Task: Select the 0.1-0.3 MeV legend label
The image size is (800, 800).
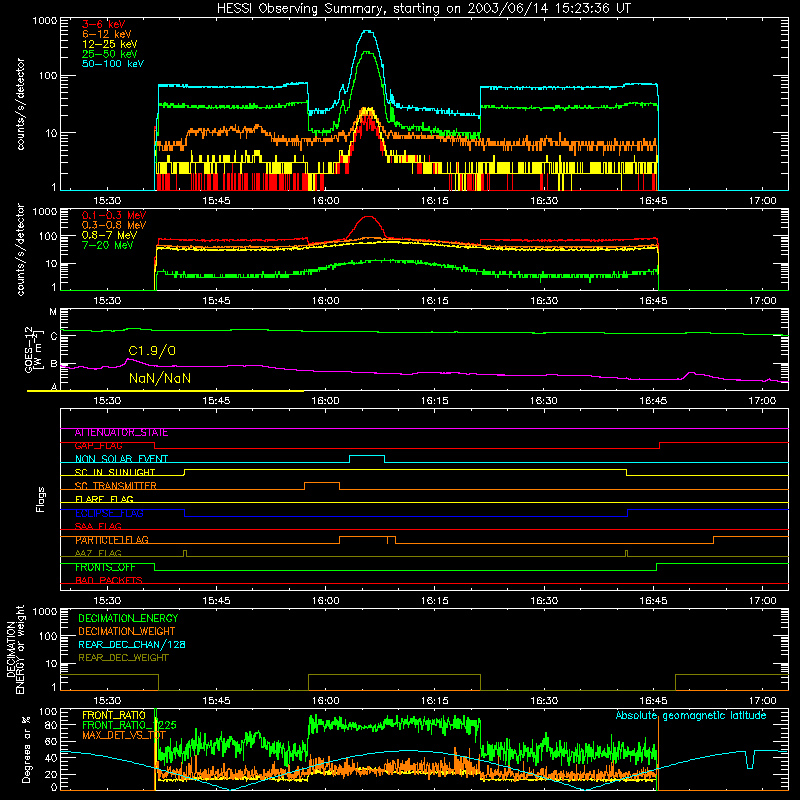Action: pos(114,215)
